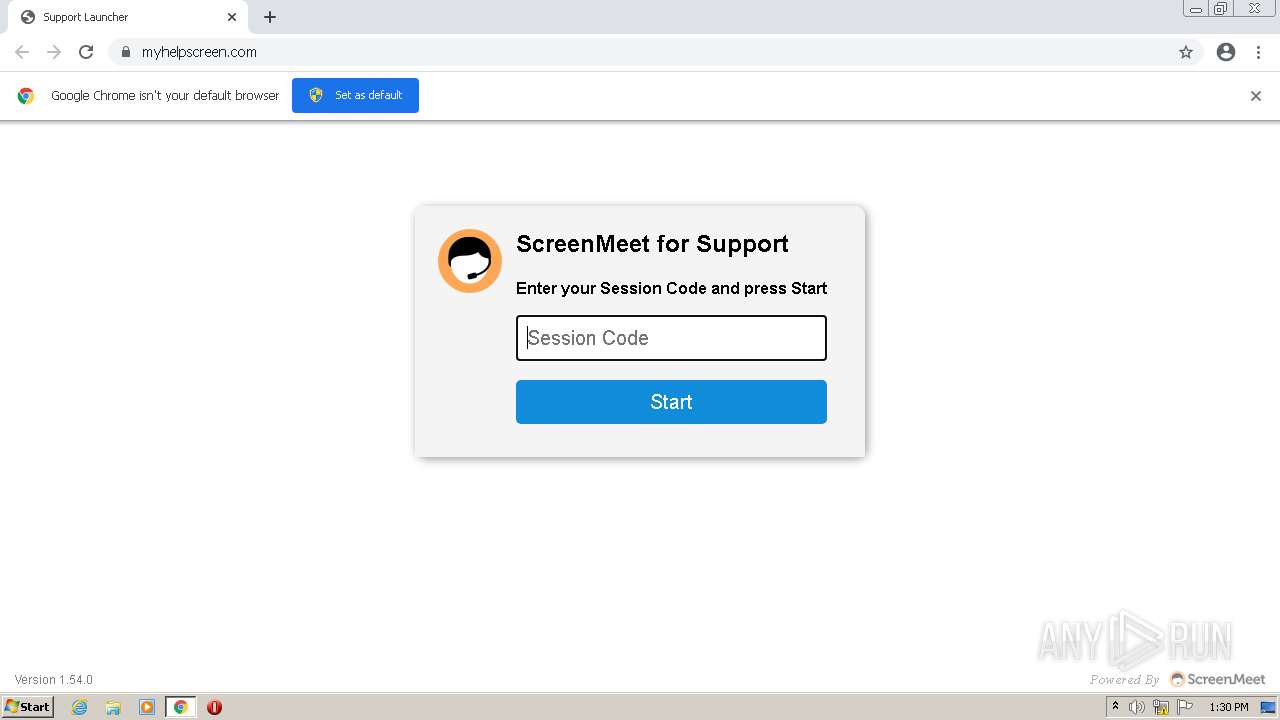Dismiss the default browser notification bar

(x=1256, y=96)
